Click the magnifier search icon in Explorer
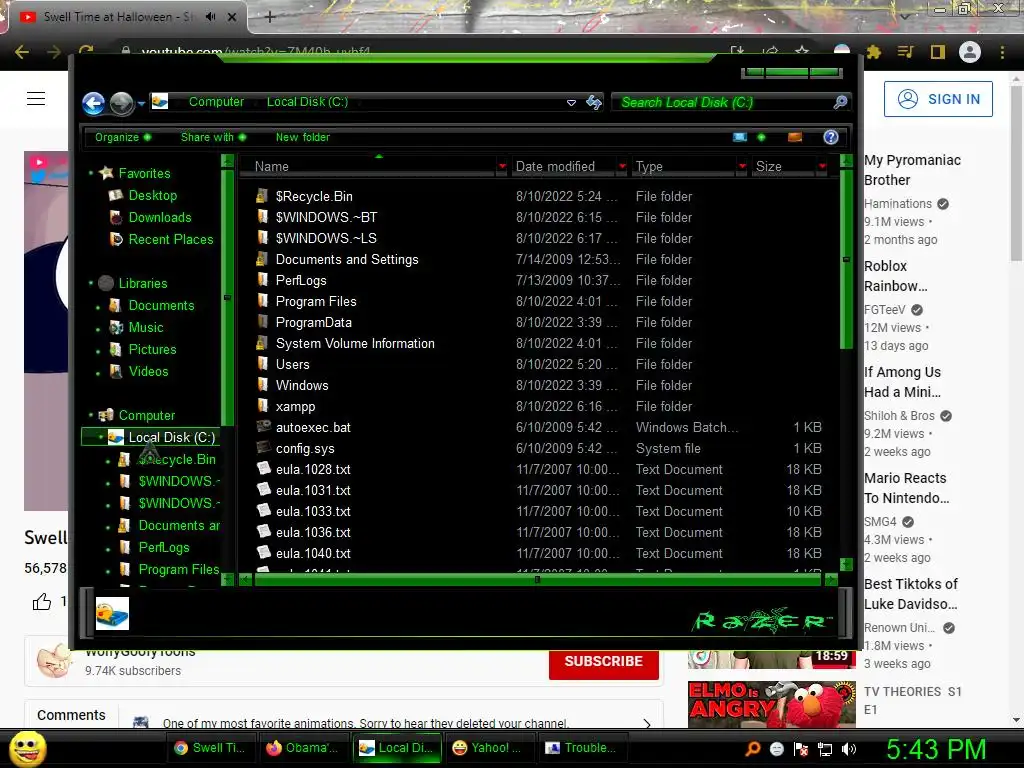The height and width of the screenshot is (768, 1024). pyautogui.click(x=840, y=102)
